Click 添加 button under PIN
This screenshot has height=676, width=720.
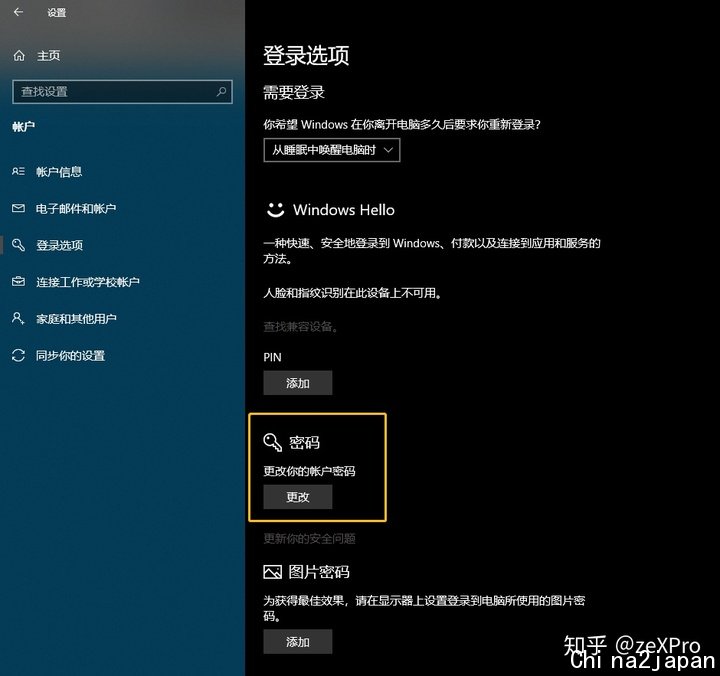pyautogui.click(x=298, y=383)
